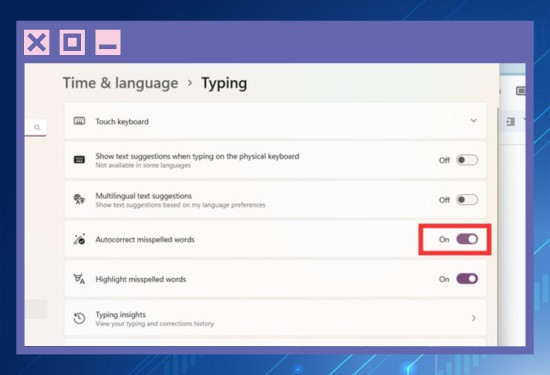Viewport: 550px width, 375px height.
Task: Click 'View your typing and corrections history' text
Action: [155, 324]
